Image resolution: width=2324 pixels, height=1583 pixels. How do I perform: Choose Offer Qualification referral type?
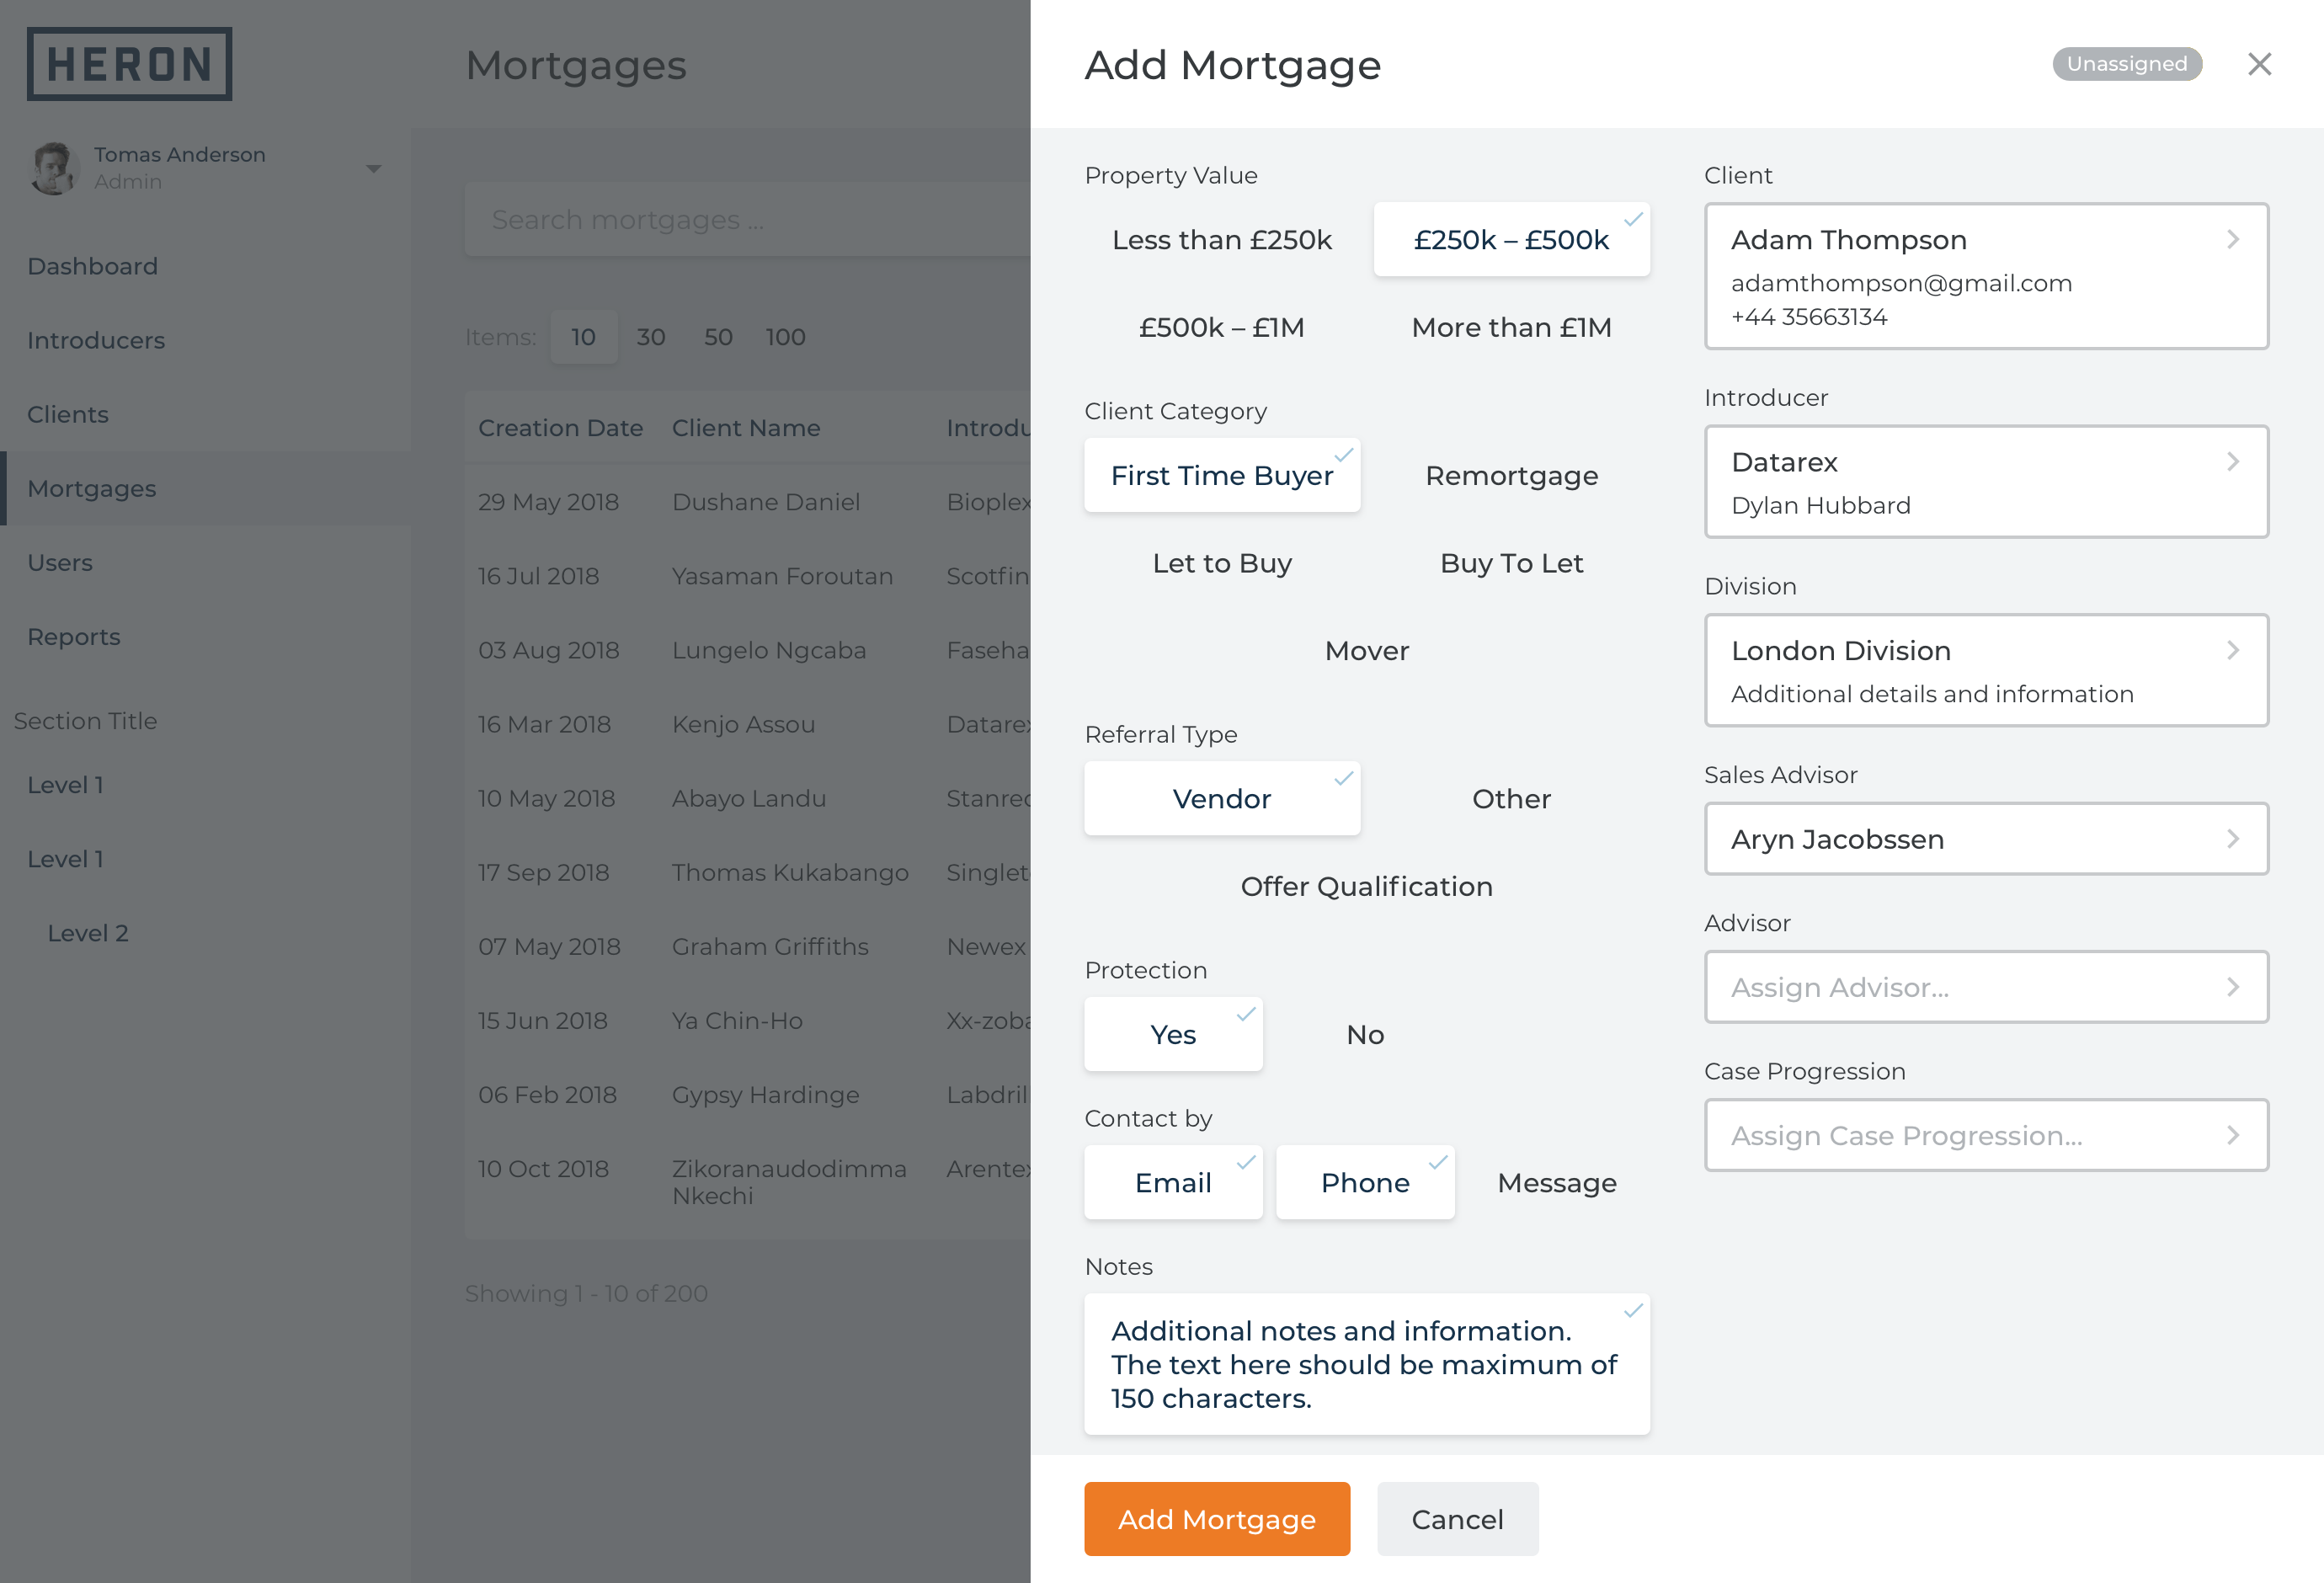click(x=1367, y=886)
